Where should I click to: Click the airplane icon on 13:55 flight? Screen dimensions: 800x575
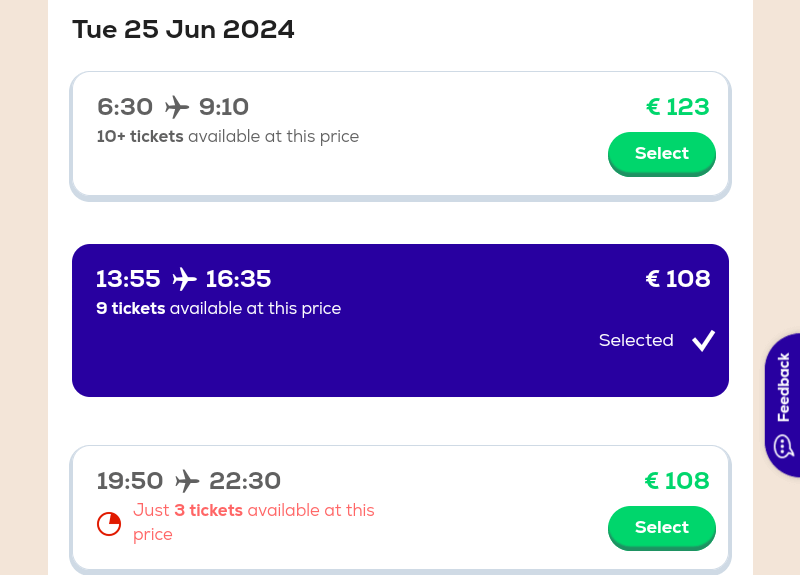tap(184, 279)
